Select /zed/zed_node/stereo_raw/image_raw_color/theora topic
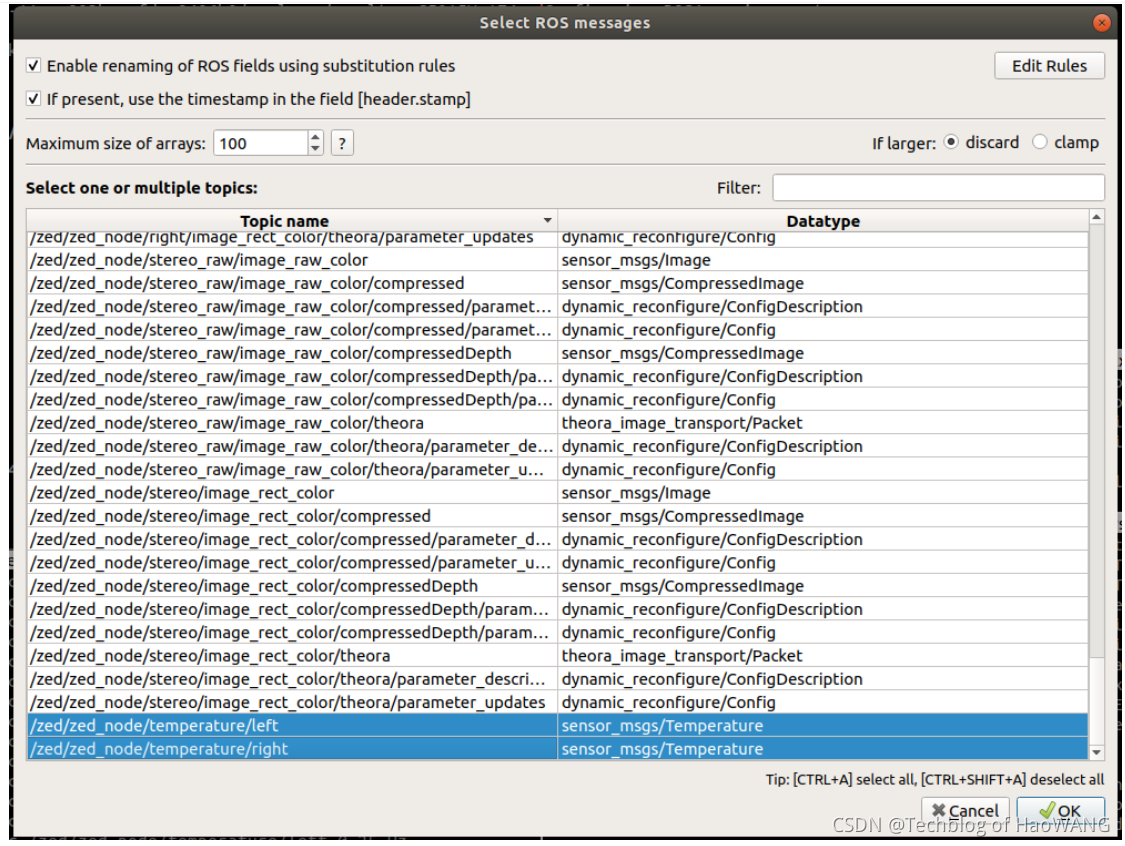 click(x=292, y=423)
